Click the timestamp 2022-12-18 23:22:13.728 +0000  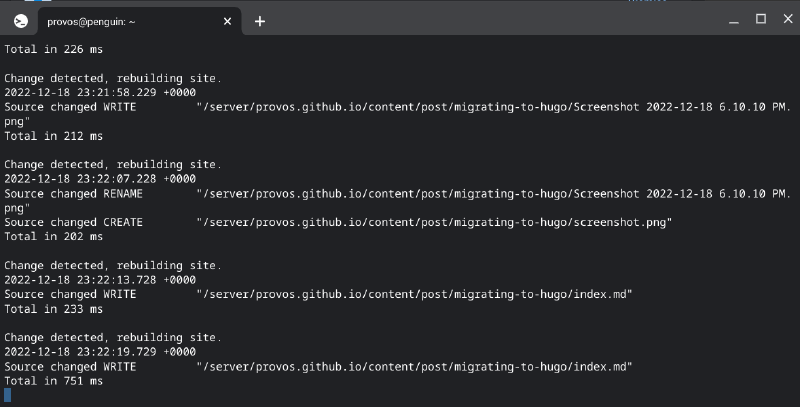[x=100, y=280]
